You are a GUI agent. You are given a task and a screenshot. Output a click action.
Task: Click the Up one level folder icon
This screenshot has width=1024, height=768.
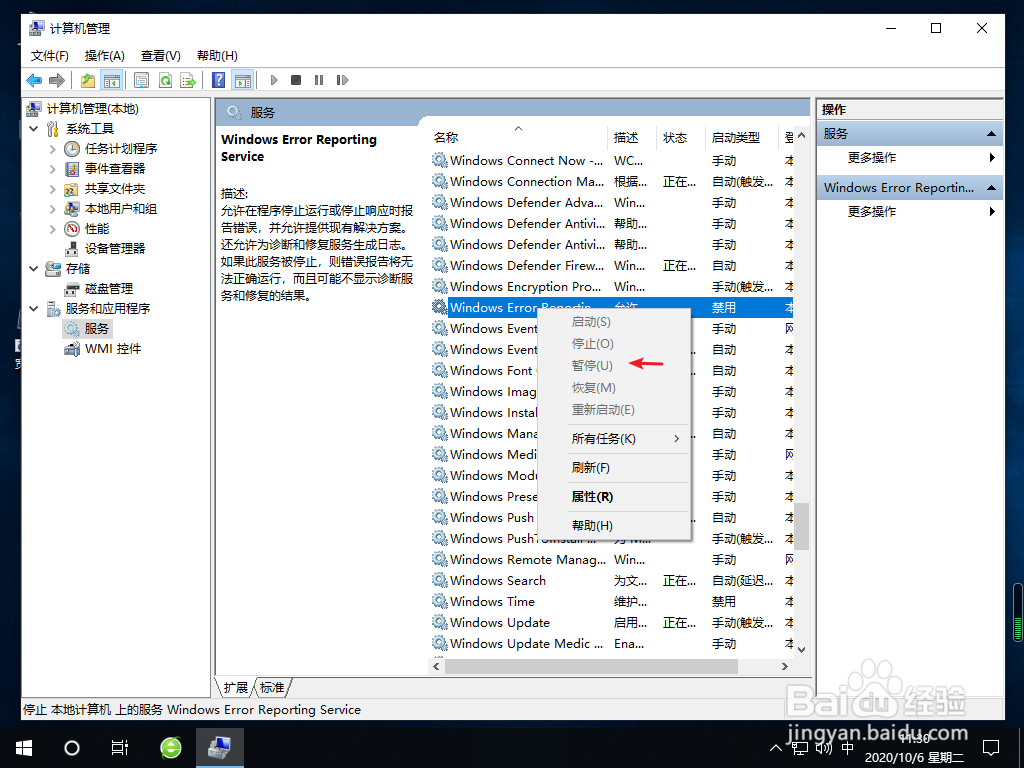coord(88,80)
